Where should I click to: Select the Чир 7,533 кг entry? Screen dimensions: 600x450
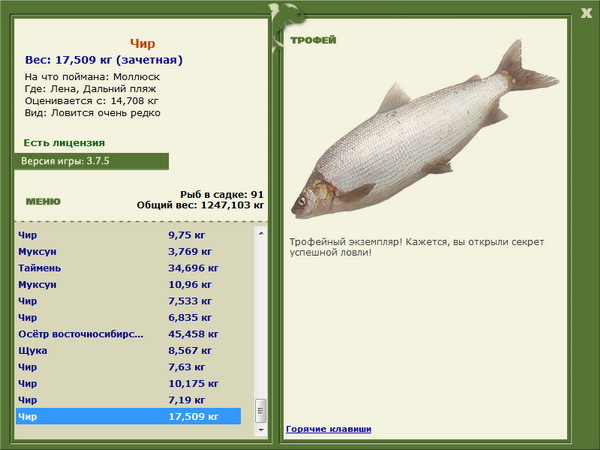coord(128,301)
